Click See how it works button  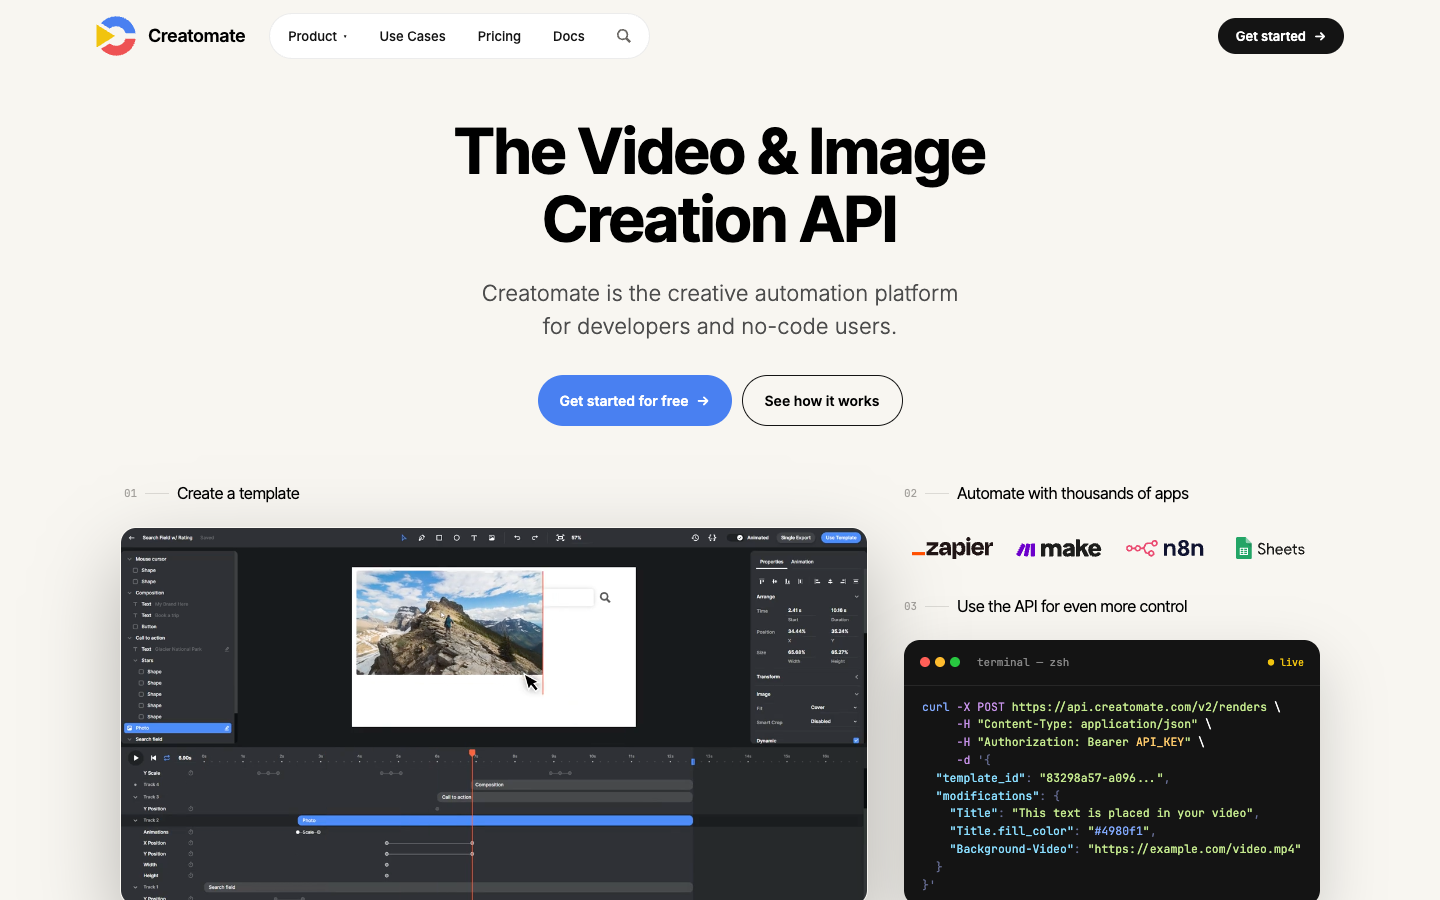tap(822, 400)
